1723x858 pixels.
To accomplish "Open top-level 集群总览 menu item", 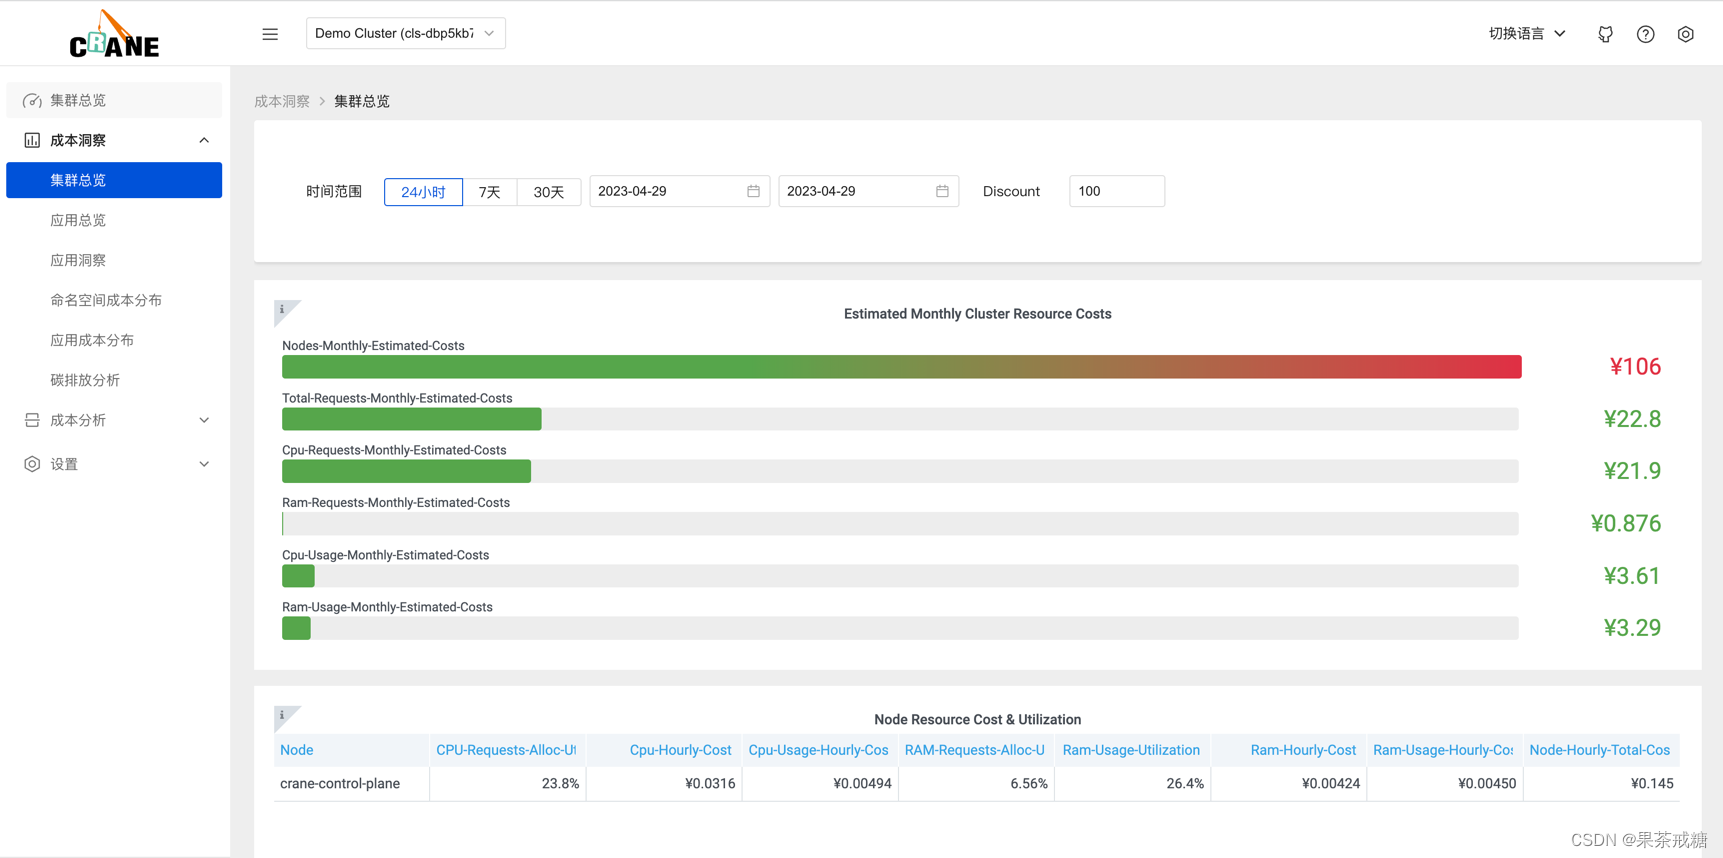I will [x=114, y=100].
